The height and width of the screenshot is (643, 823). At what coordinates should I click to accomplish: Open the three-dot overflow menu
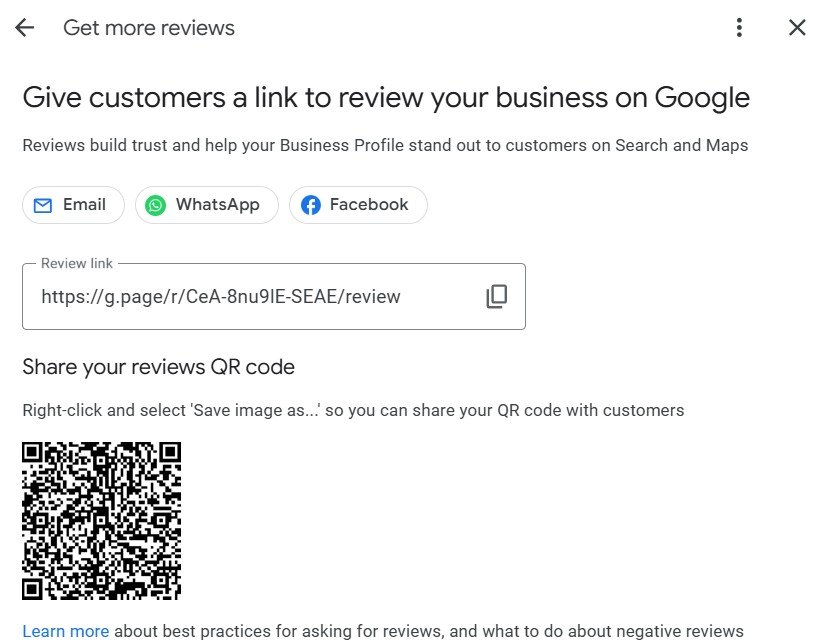(739, 27)
